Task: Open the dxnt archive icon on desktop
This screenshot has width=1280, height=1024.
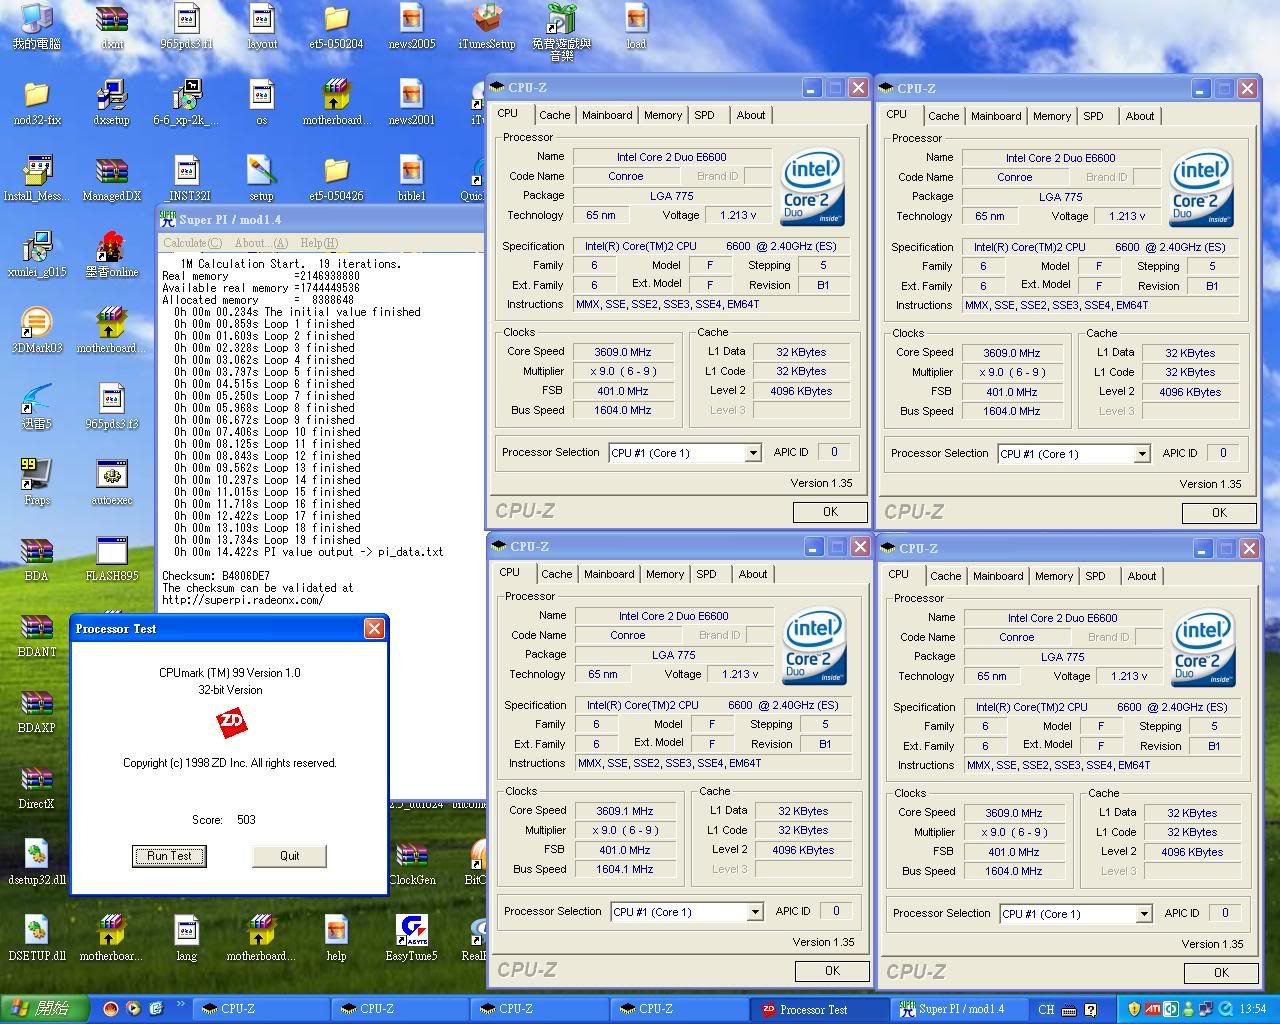Action: click(112, 27)
